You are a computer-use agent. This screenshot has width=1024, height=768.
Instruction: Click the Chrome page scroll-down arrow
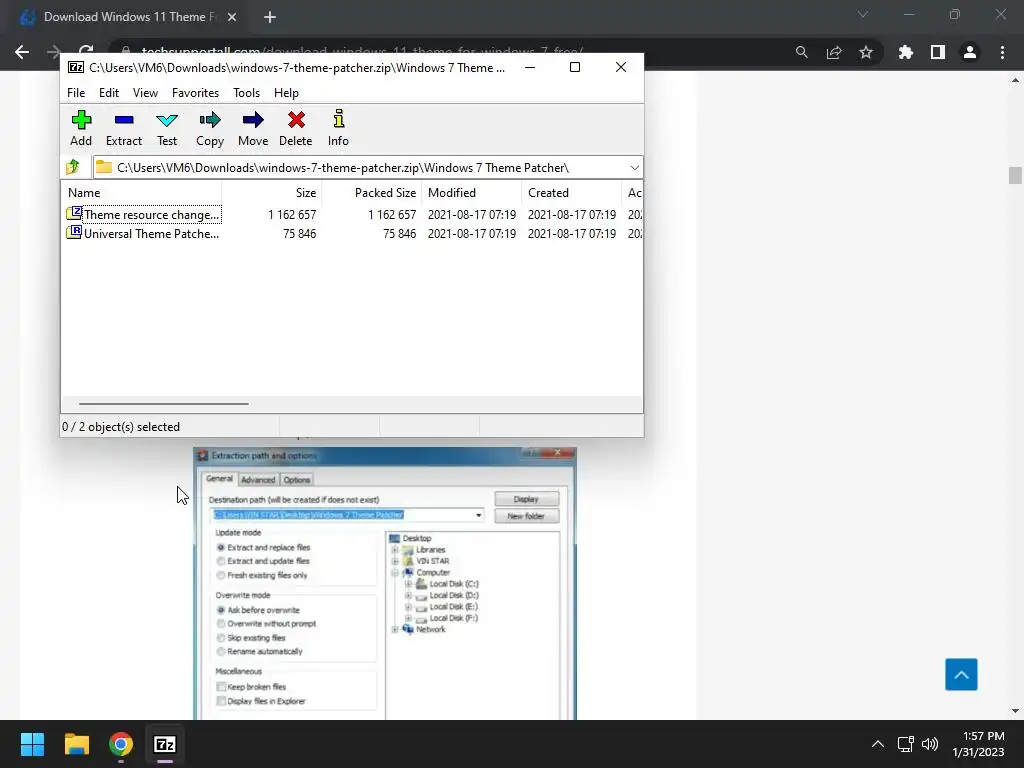[x=1015, y=711]
